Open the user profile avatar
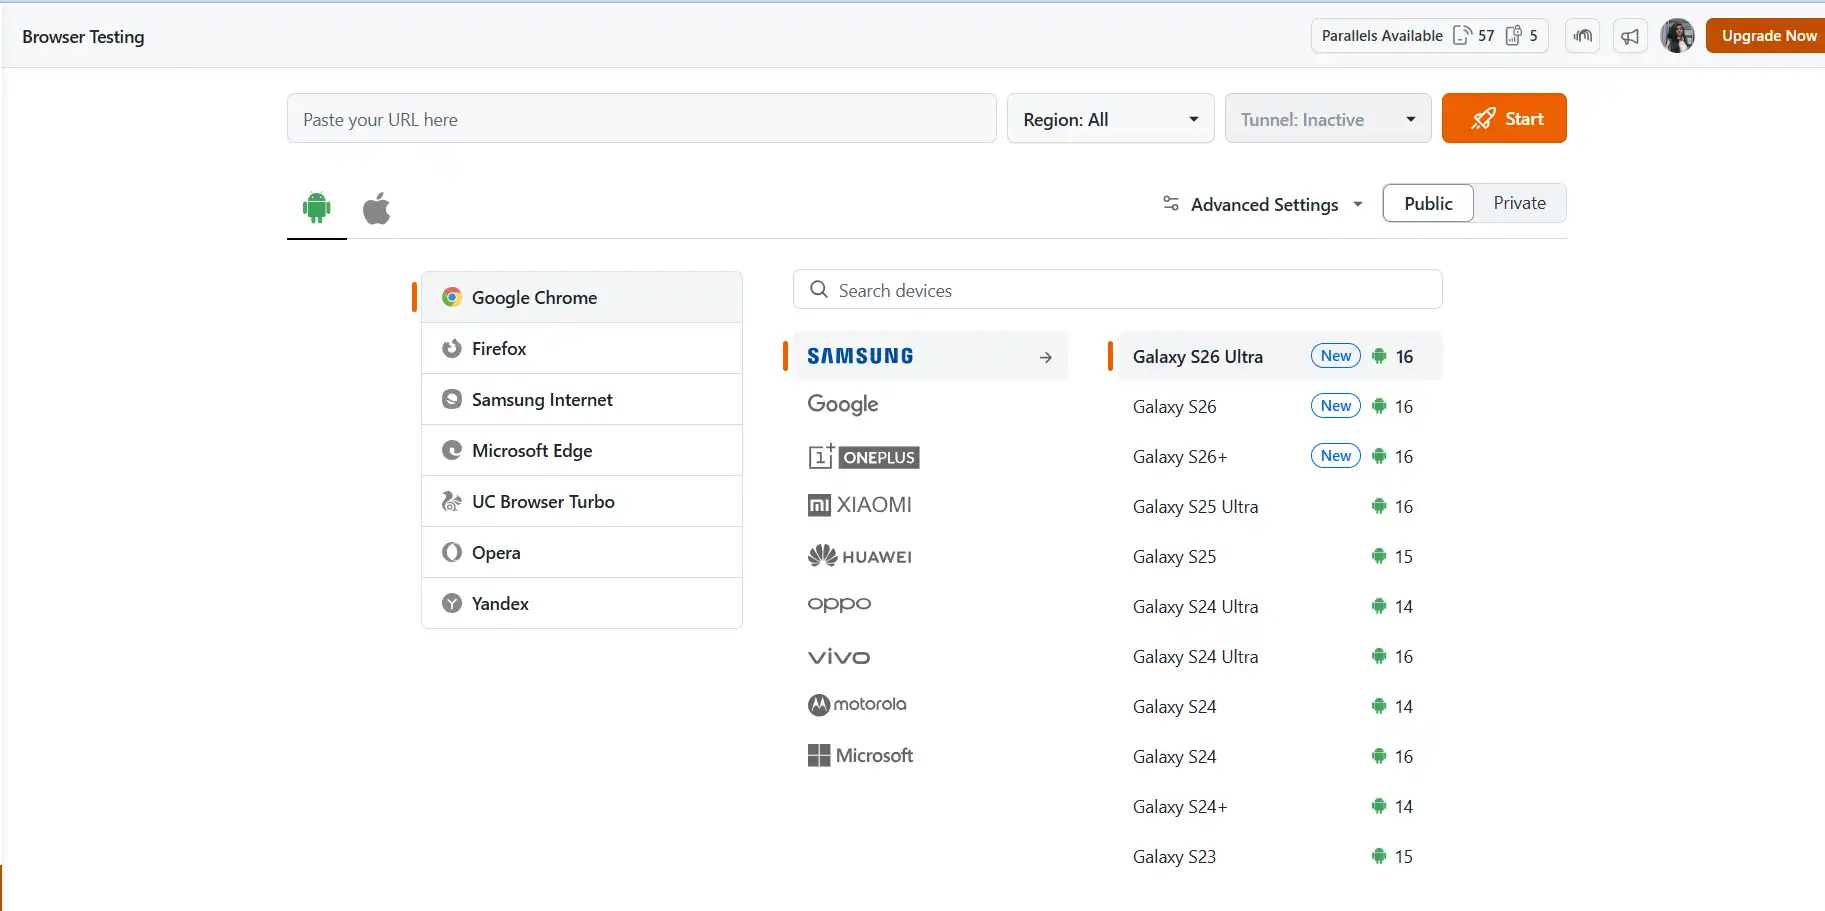The width and height of the screenshot is (1825, 911). pyautogui.click(x=1677, y=36)
